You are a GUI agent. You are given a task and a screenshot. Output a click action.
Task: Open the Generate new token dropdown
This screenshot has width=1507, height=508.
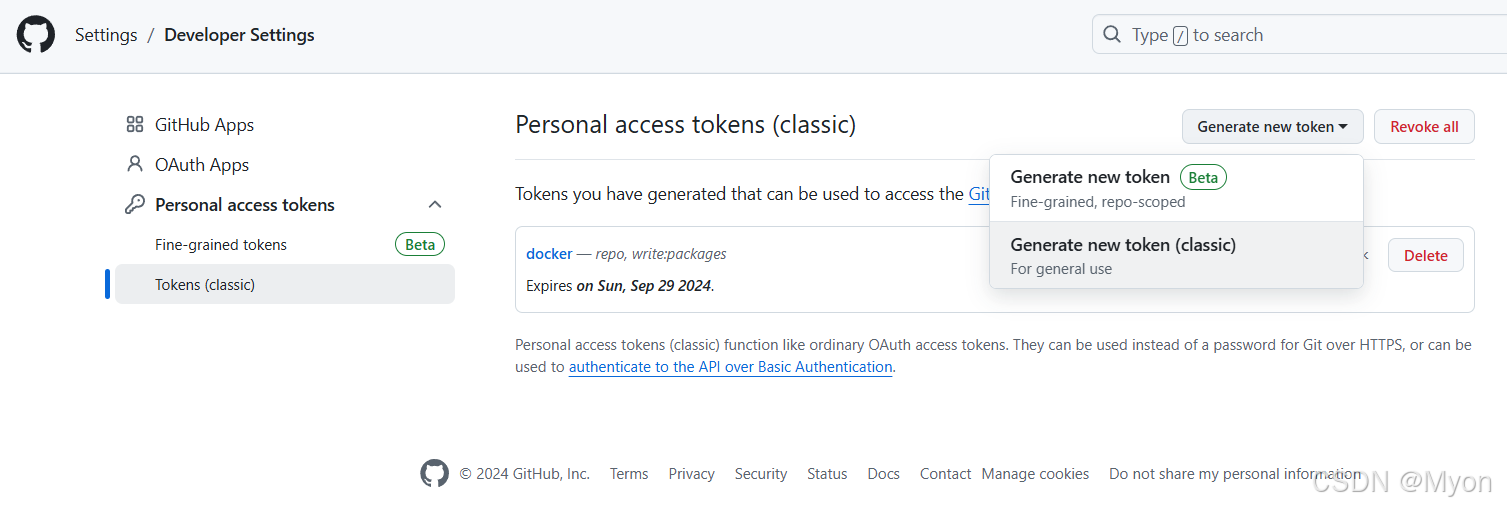coord(1272,126)
